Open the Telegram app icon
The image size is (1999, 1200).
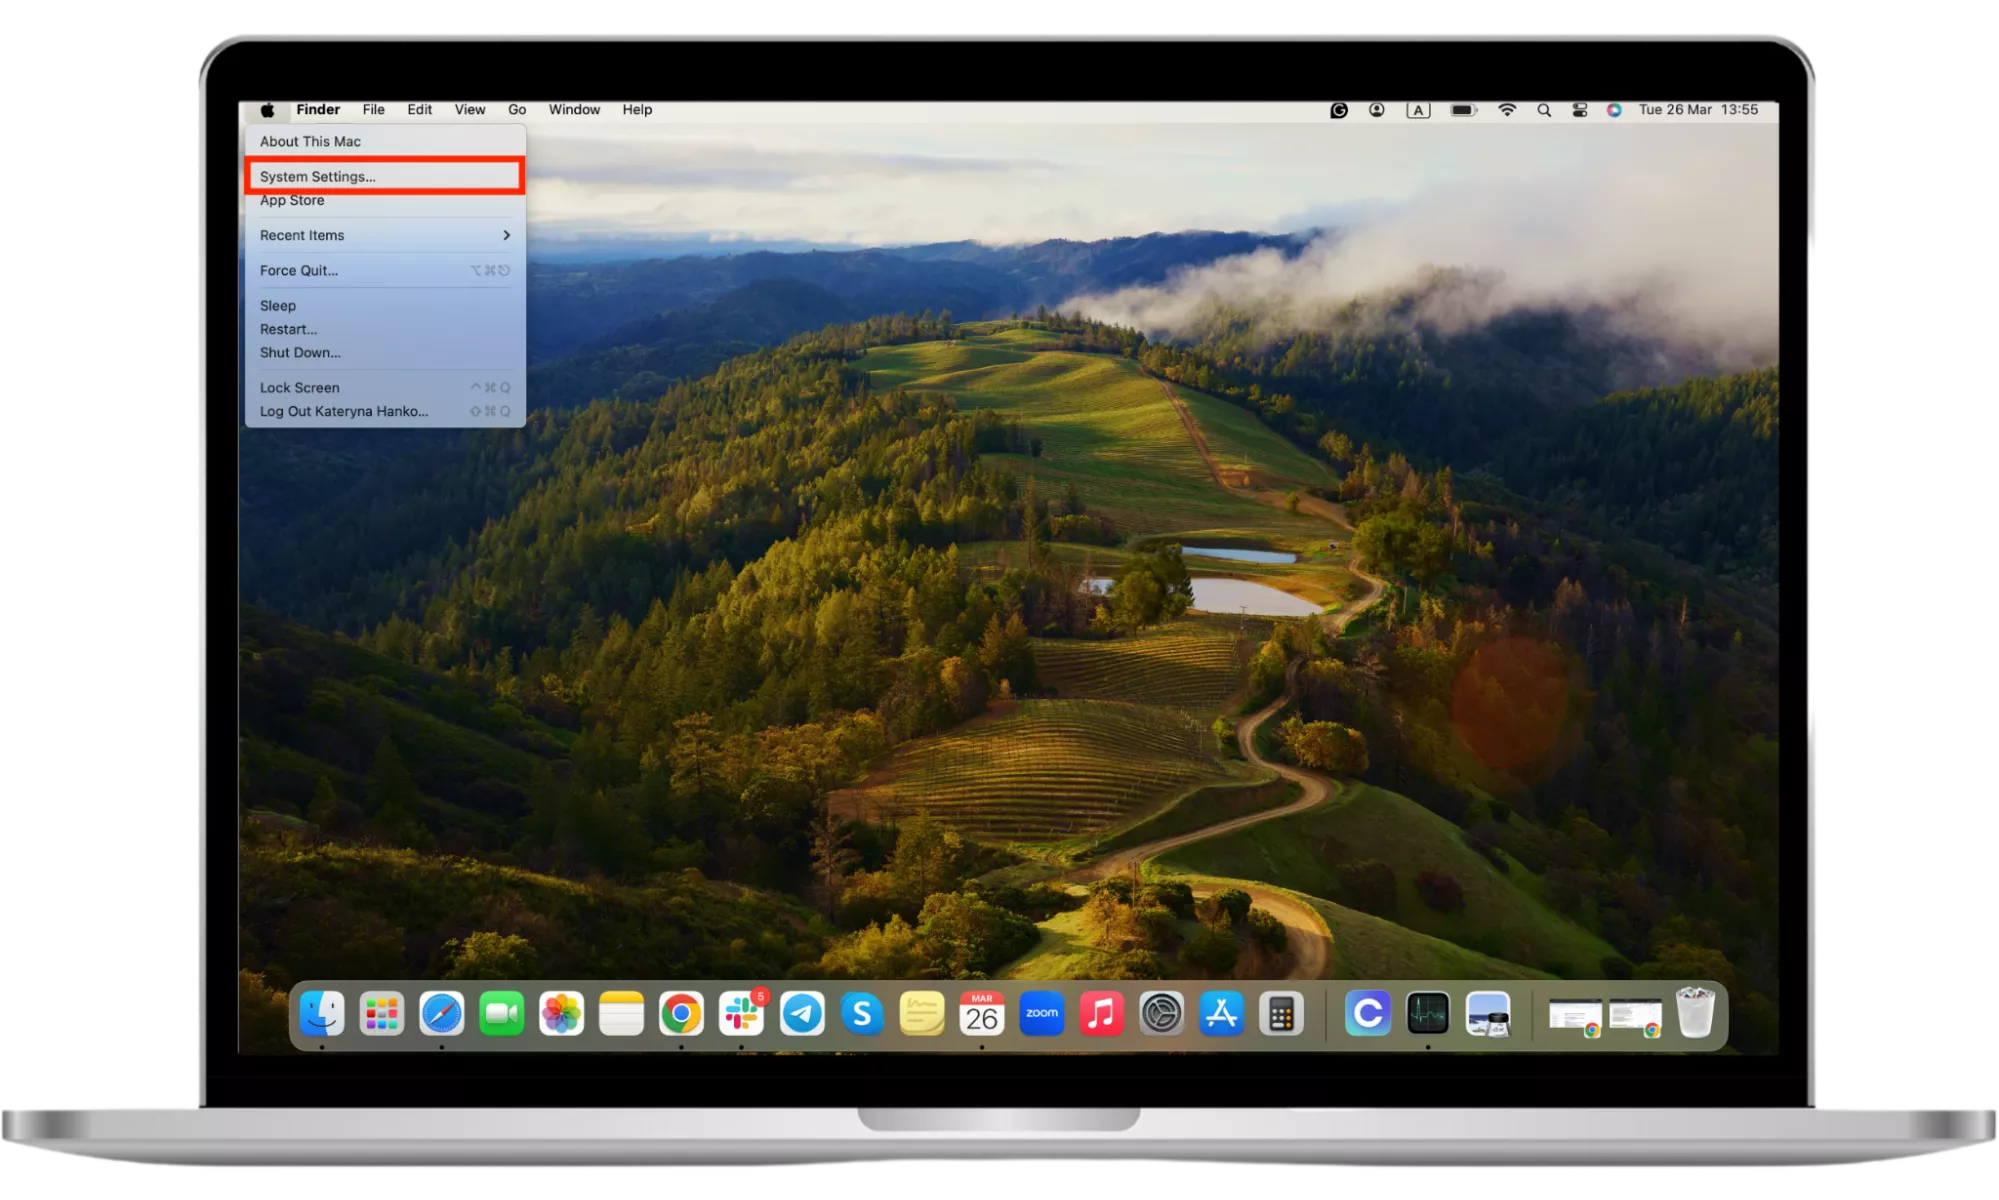802,1014
